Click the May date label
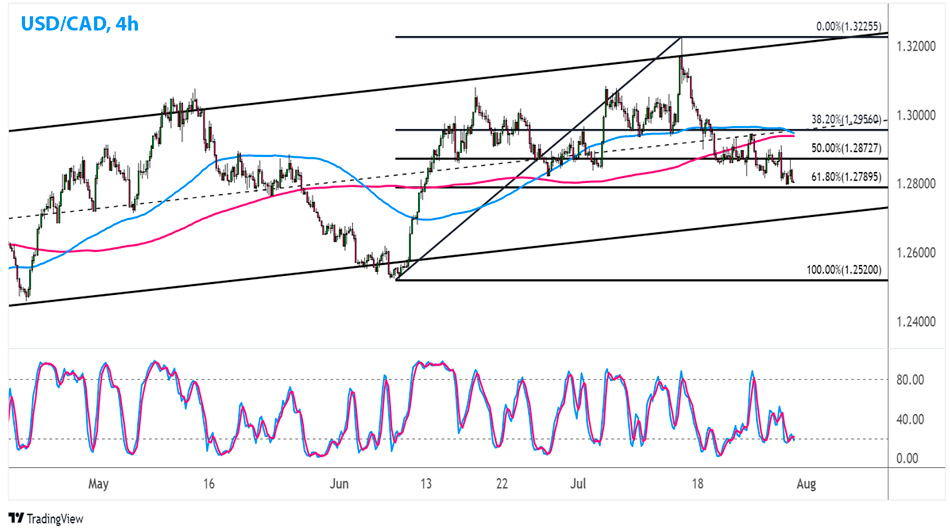The image size is (950, 532). [98, 484]
